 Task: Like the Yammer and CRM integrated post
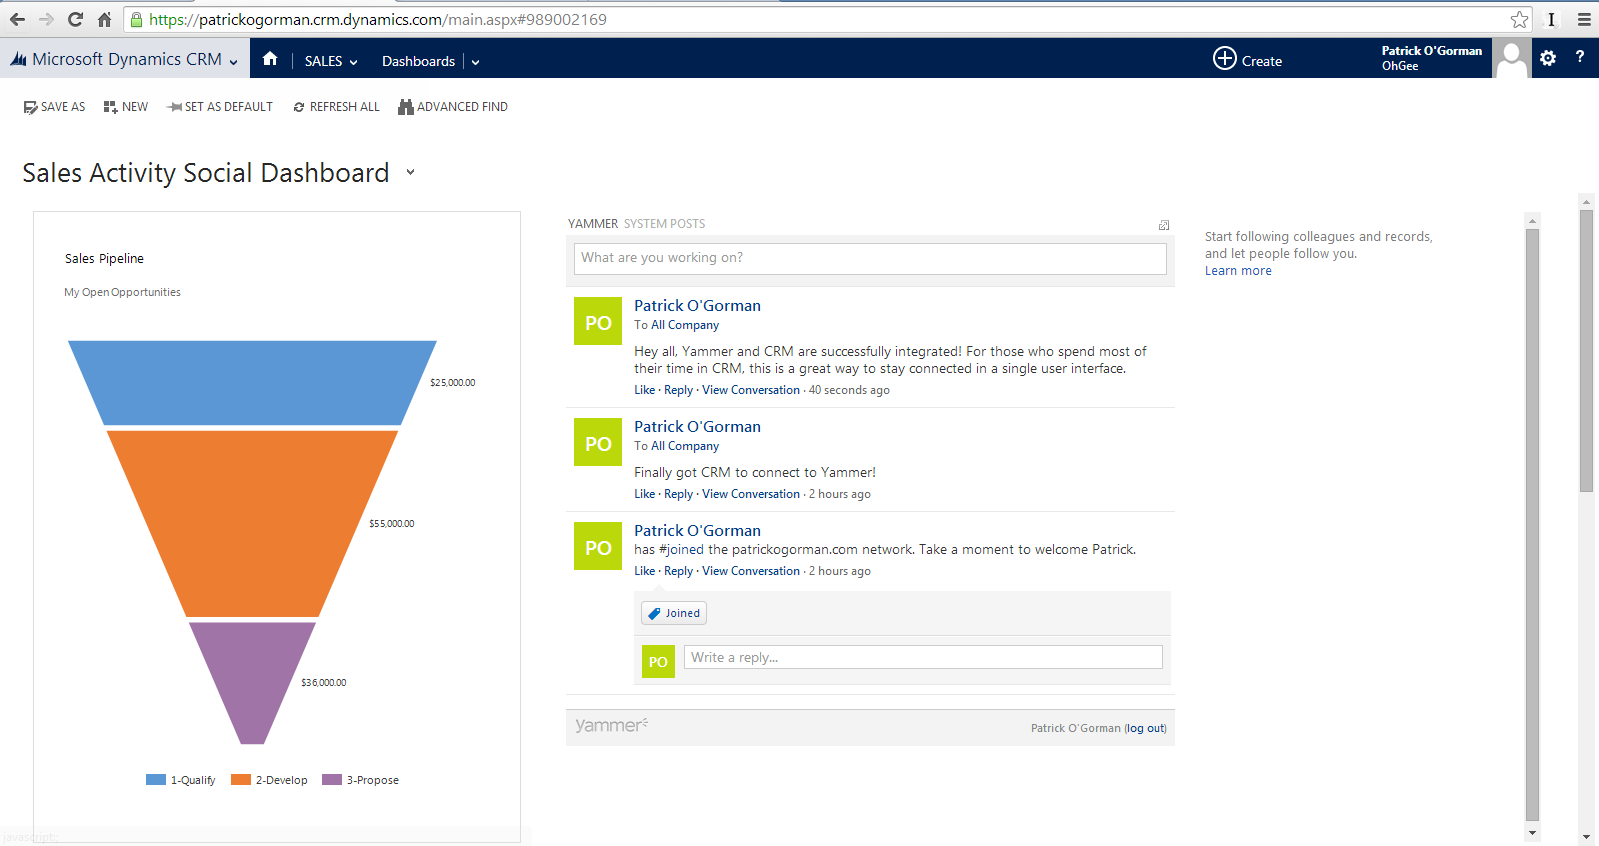click(645, 390)
